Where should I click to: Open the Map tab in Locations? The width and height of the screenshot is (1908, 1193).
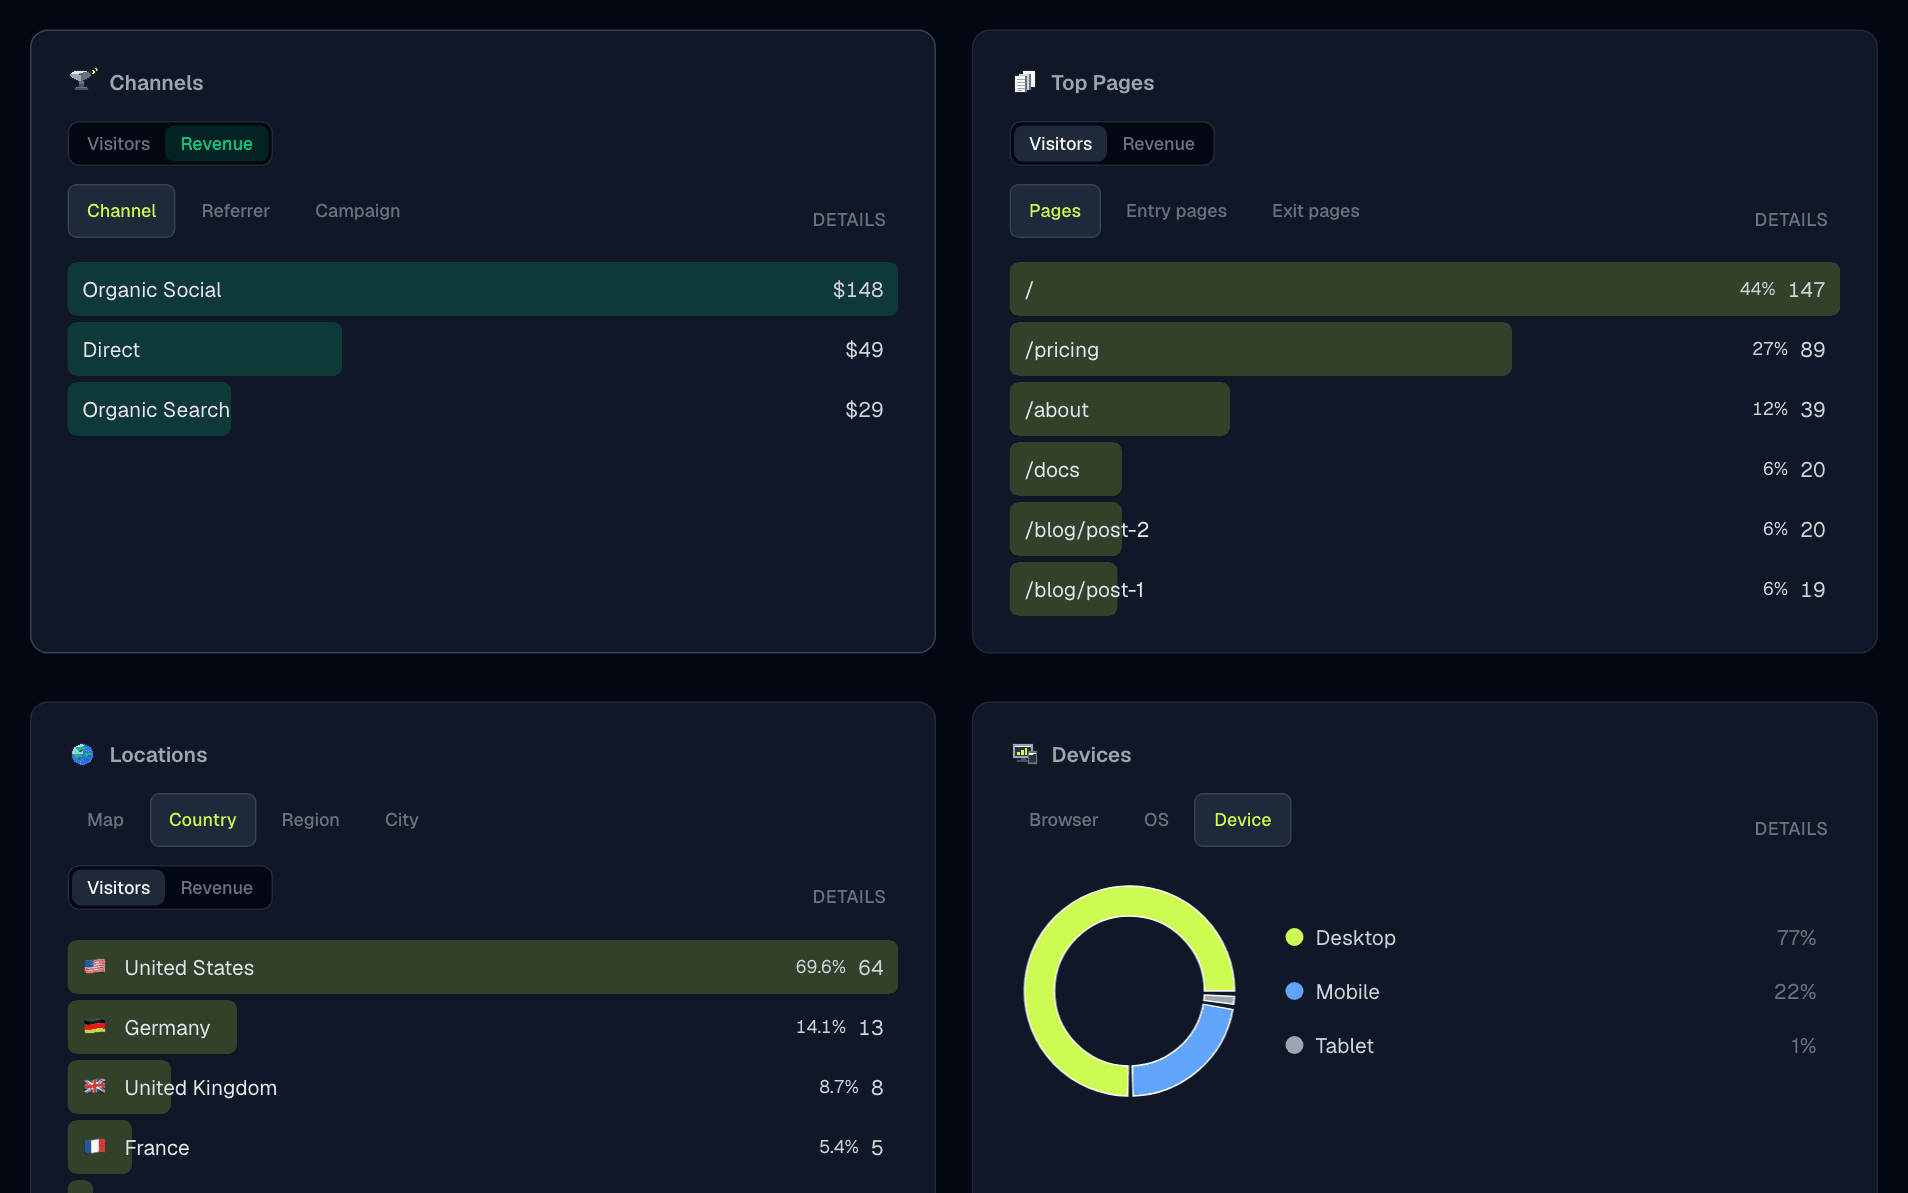tap(105, 820)
